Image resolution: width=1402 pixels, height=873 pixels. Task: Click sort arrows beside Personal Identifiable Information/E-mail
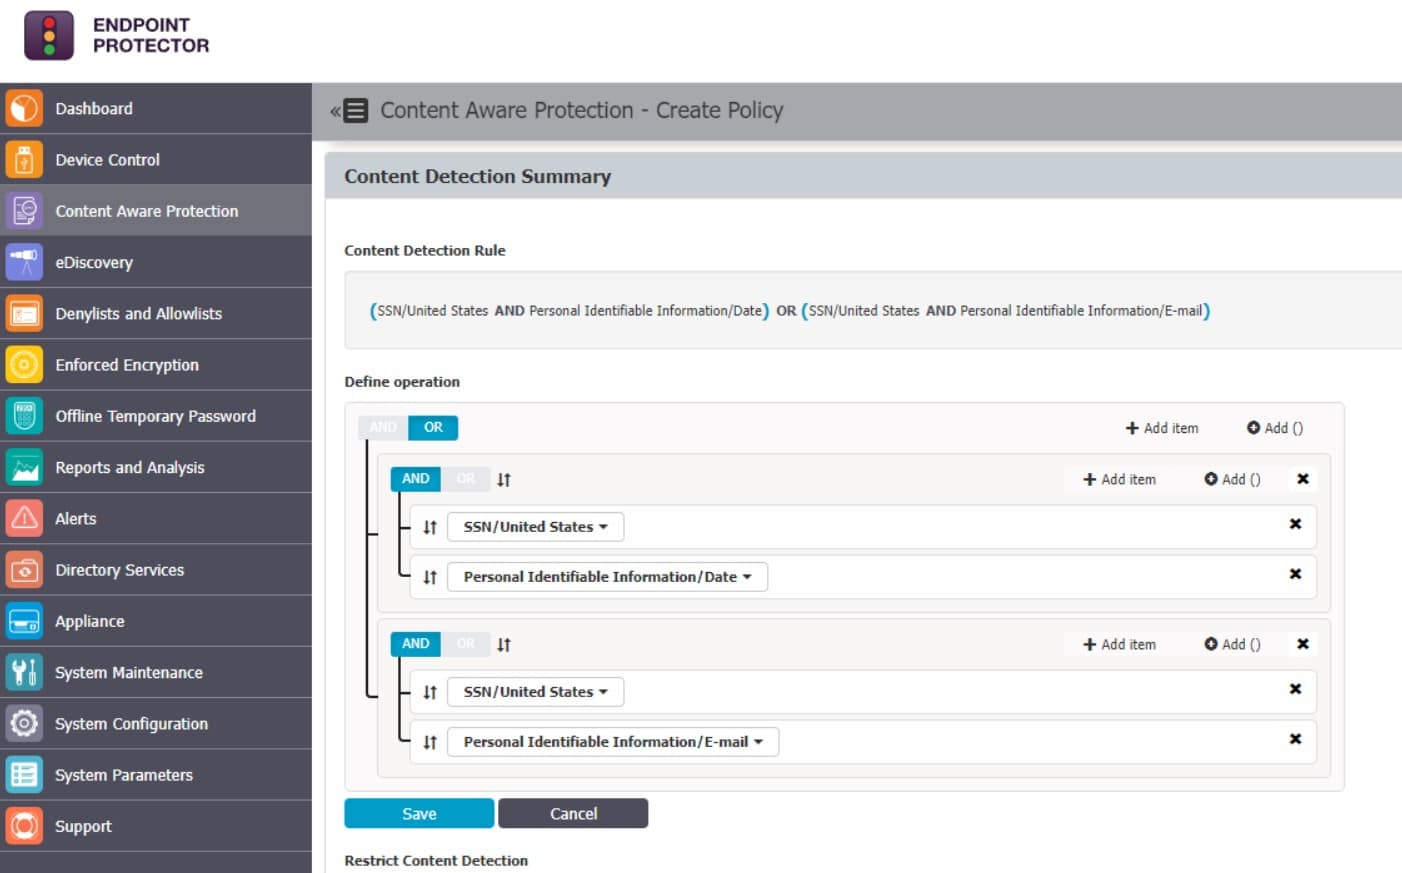click(430, 742)
